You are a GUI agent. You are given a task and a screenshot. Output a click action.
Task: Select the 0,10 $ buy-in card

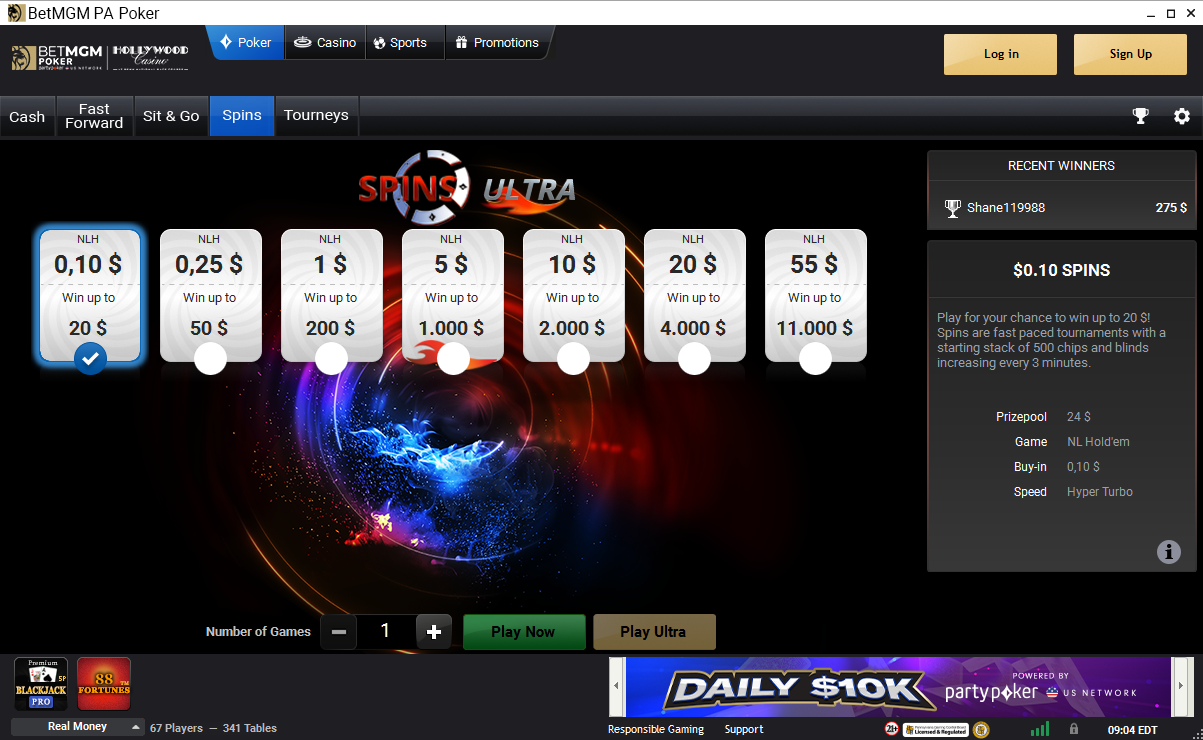(90, 295)
